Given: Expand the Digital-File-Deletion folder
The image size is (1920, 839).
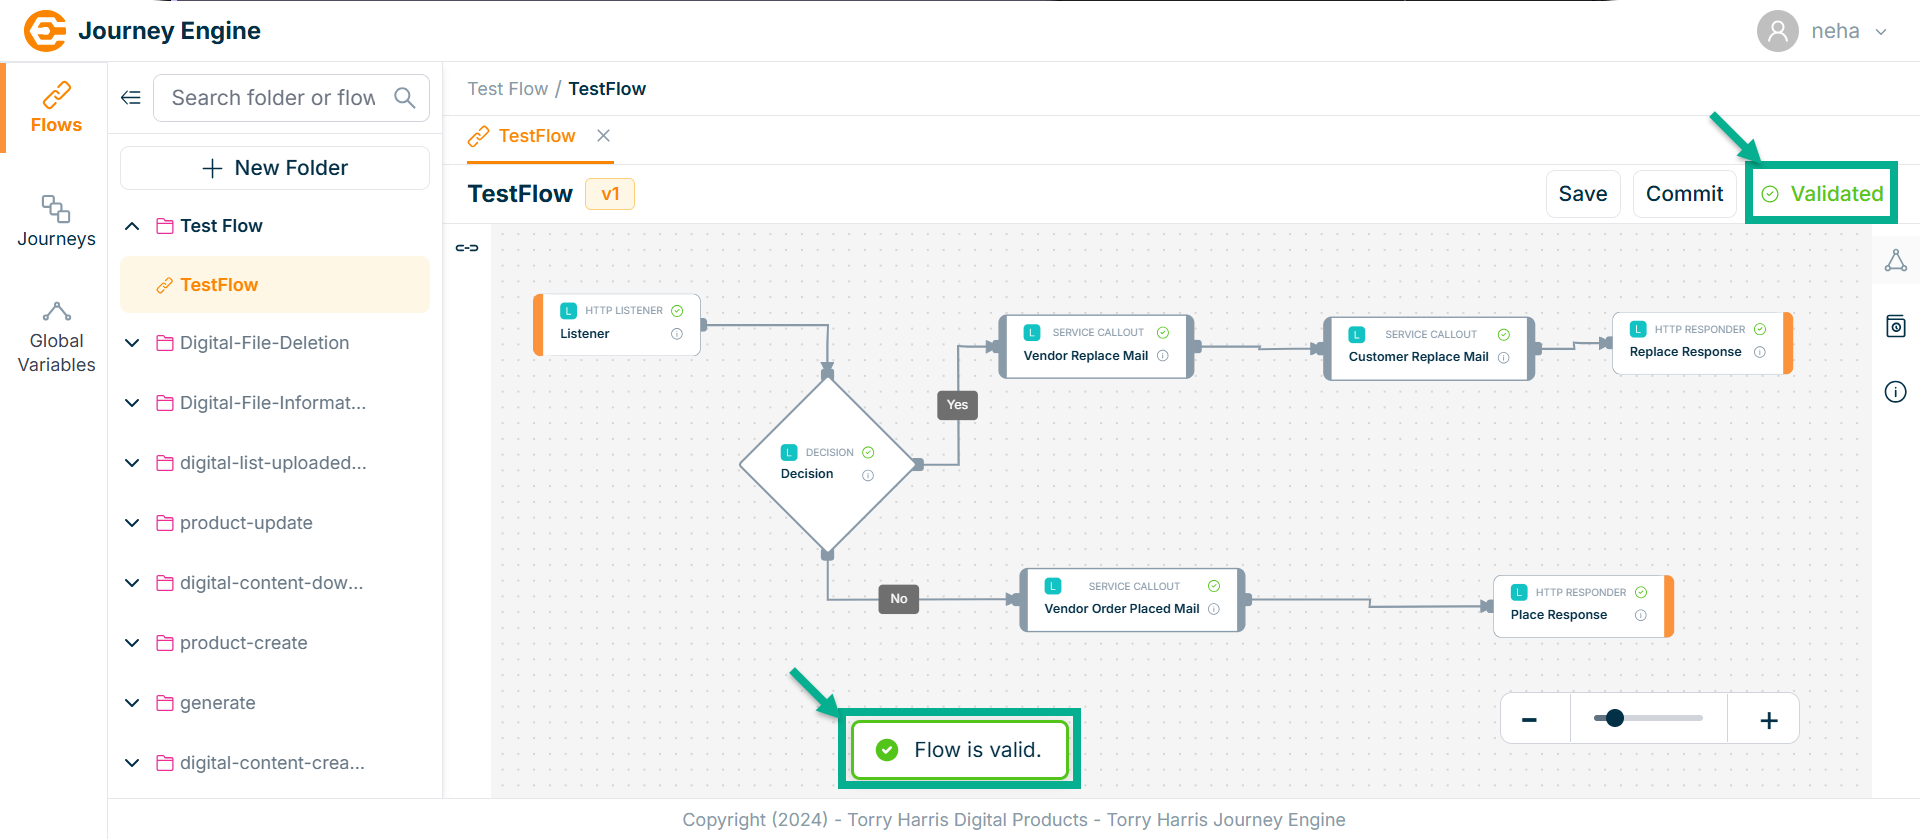Looking at the screenshot, I should point(132,343).
